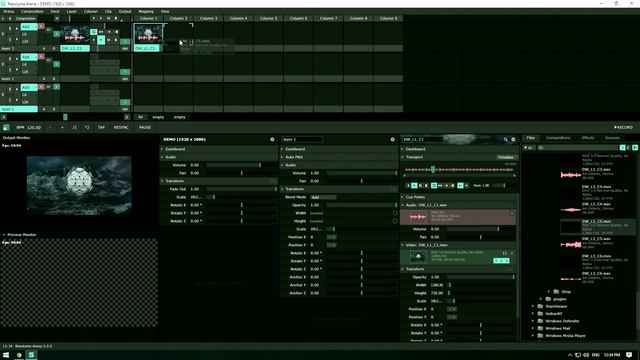Screen dimensions: 640x360
Task: Switch to the Compositions browser tab
Action: tap(558, 138)
